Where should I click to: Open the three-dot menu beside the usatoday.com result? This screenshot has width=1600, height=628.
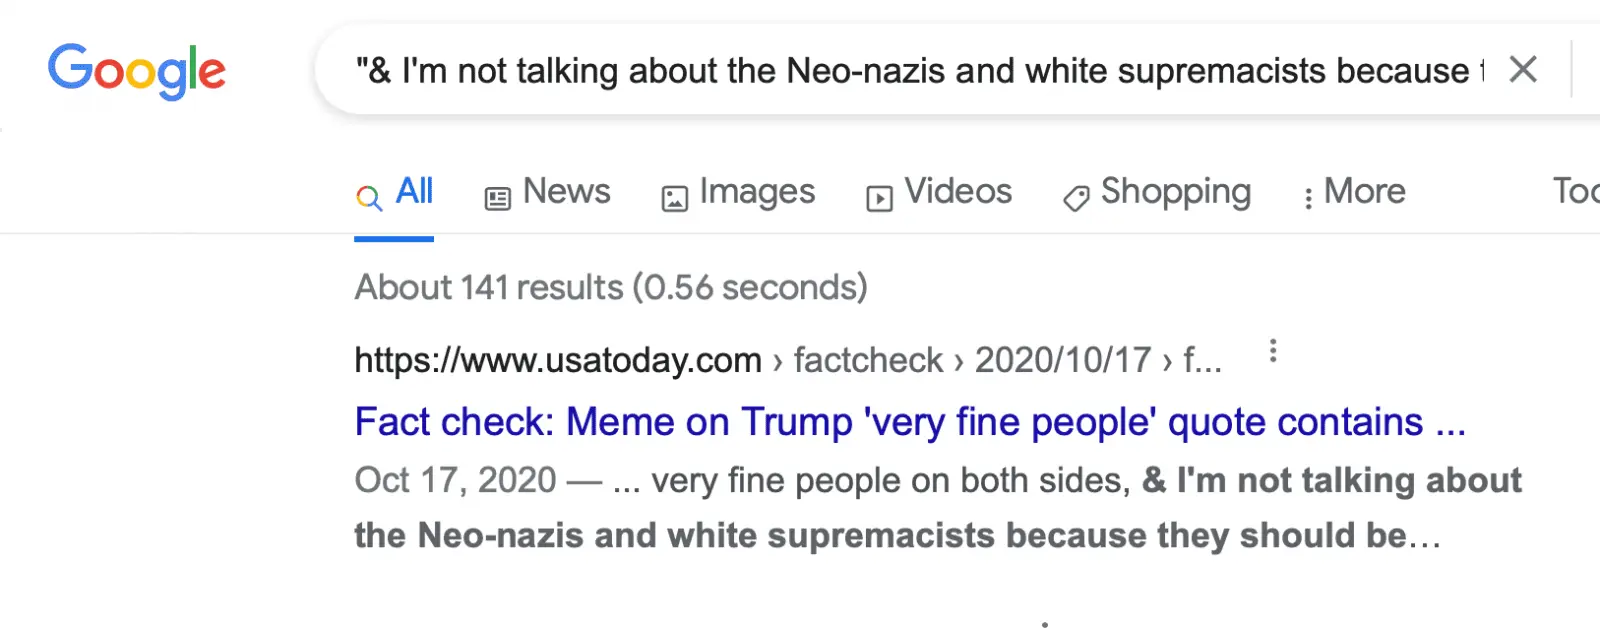1272,351
